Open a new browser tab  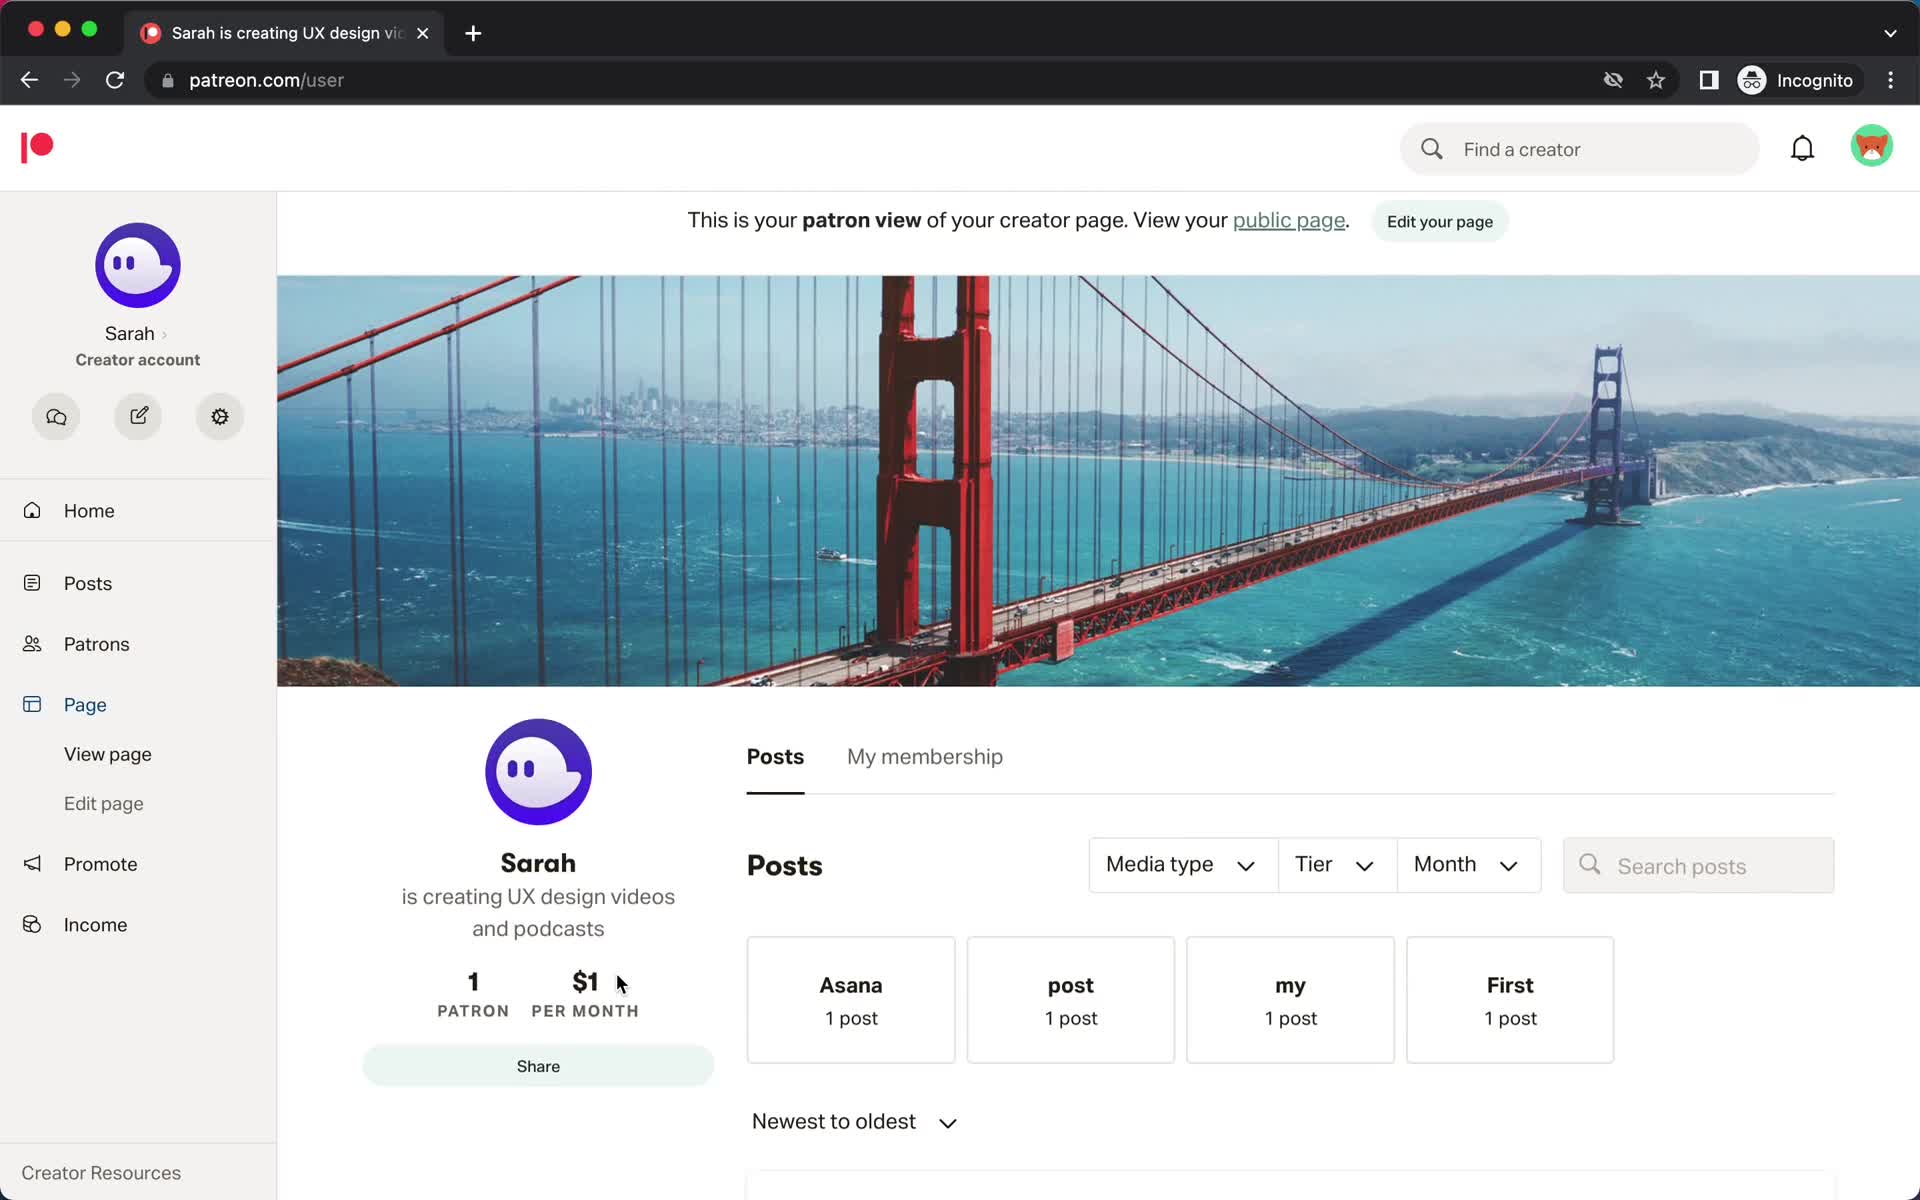pos(473,33)
